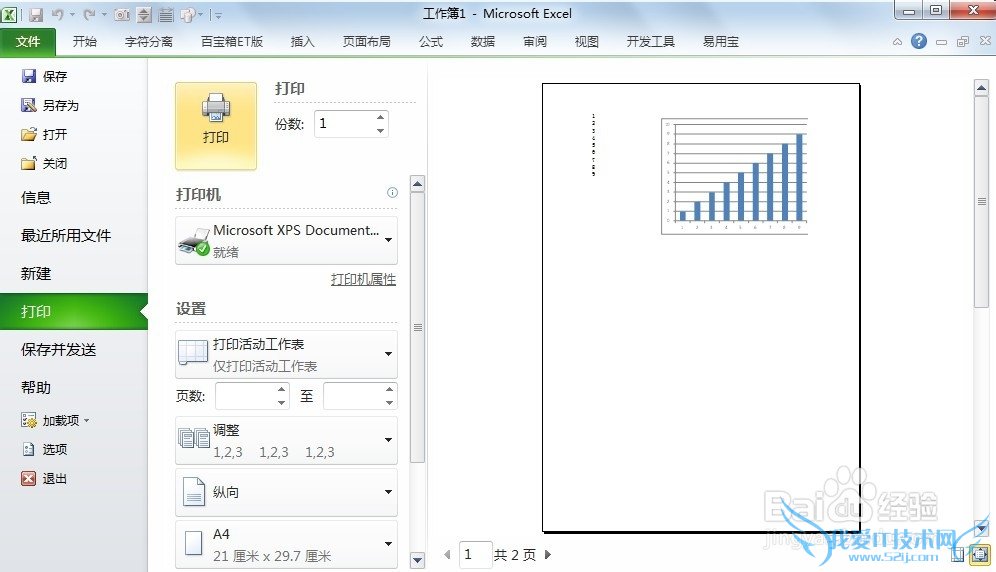Click the Excel application icon in title bar
The width and height of the screenshot is (996, 572).
click(9, 14)
